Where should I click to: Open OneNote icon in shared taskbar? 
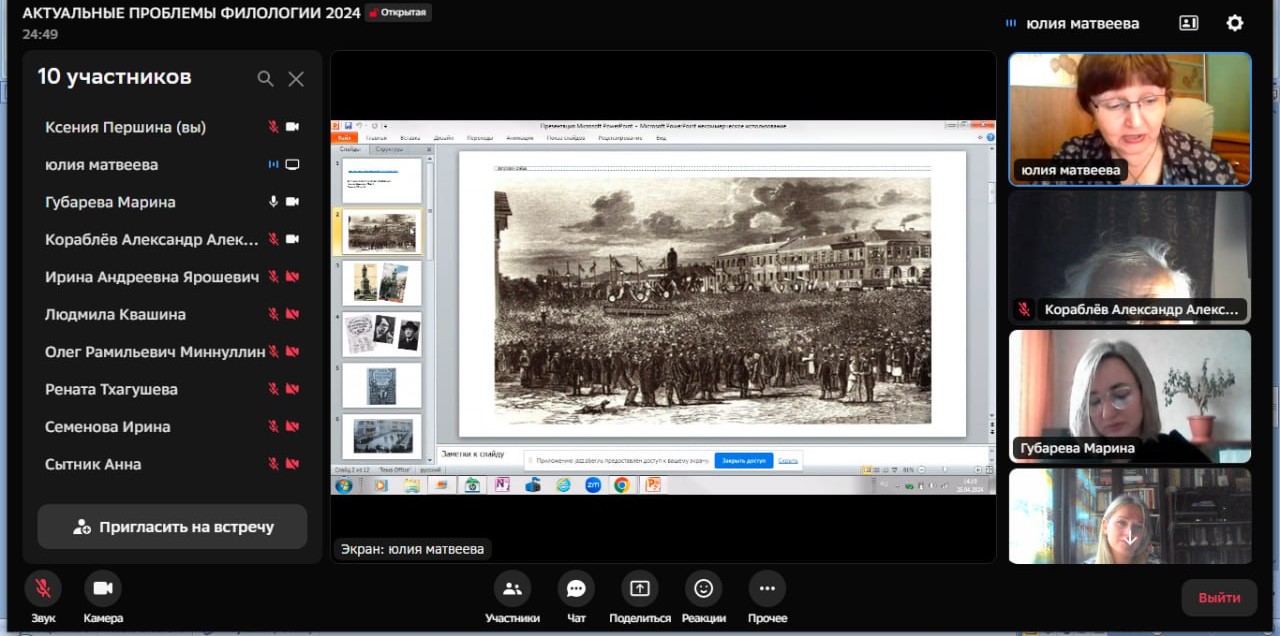(502, 485)
